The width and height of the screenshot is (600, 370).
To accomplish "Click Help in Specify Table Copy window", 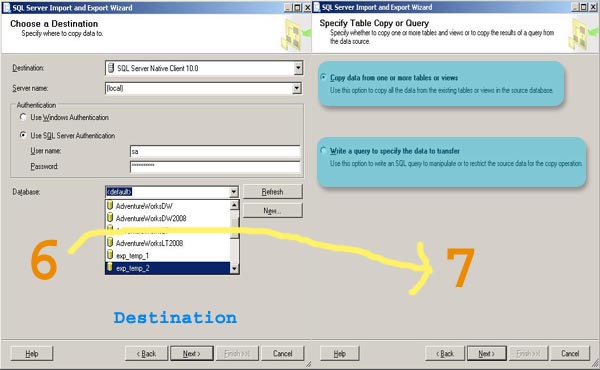I will click(340, 354).
